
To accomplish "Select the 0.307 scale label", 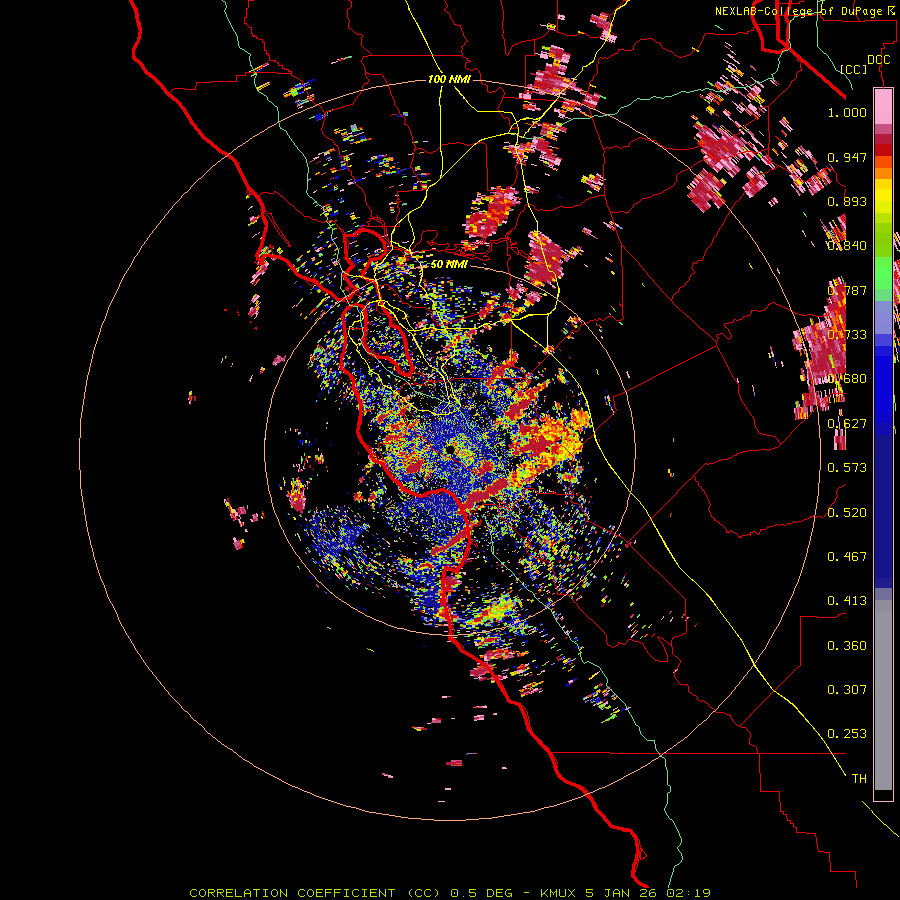I will [847, 689].
